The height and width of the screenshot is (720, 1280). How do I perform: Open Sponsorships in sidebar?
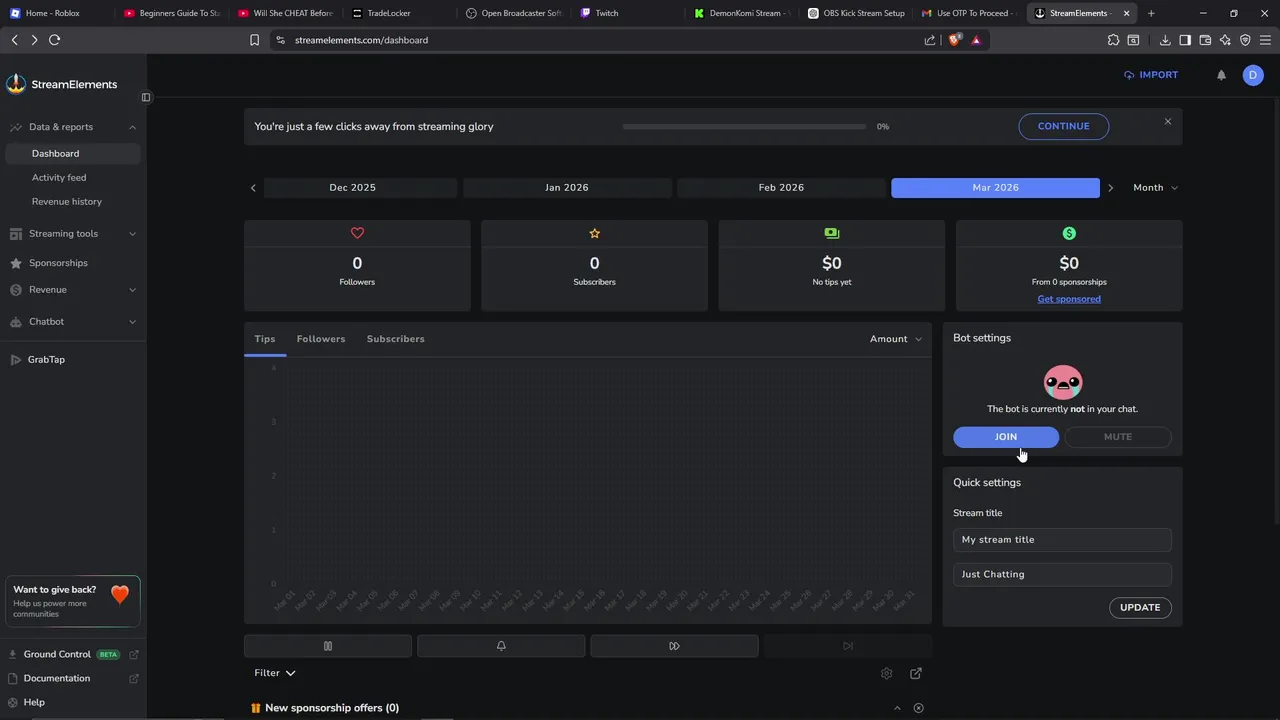(x=58, y=263)
